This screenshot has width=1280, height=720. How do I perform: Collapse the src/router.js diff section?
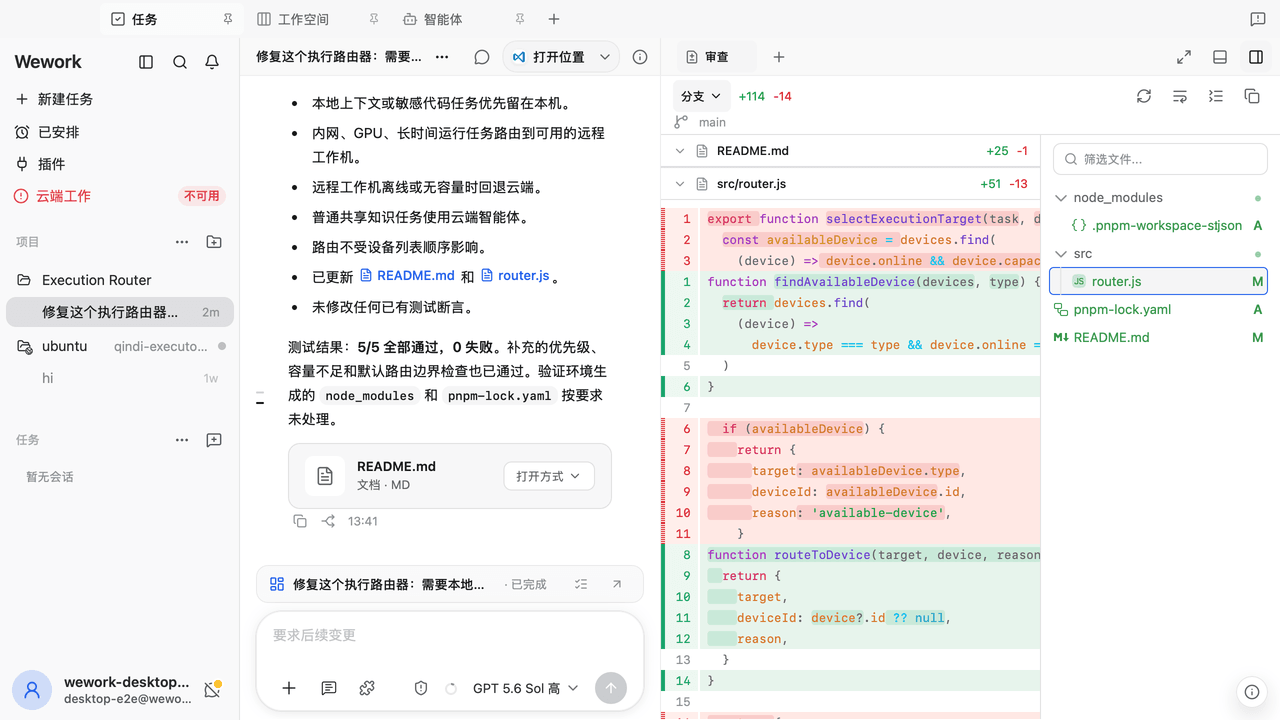(x=680, y=184)
